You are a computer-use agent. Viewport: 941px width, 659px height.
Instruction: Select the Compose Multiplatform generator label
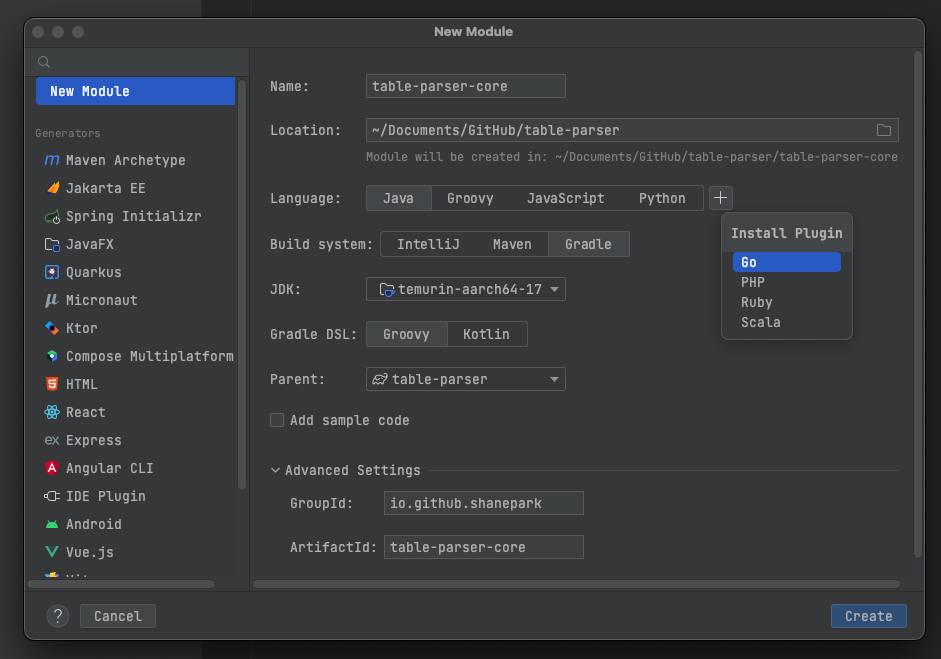click(149, 356)
